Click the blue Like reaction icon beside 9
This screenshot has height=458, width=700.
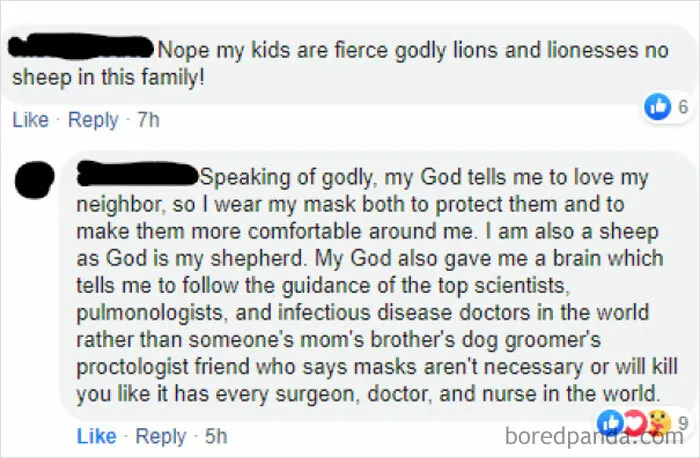point(610,422)
